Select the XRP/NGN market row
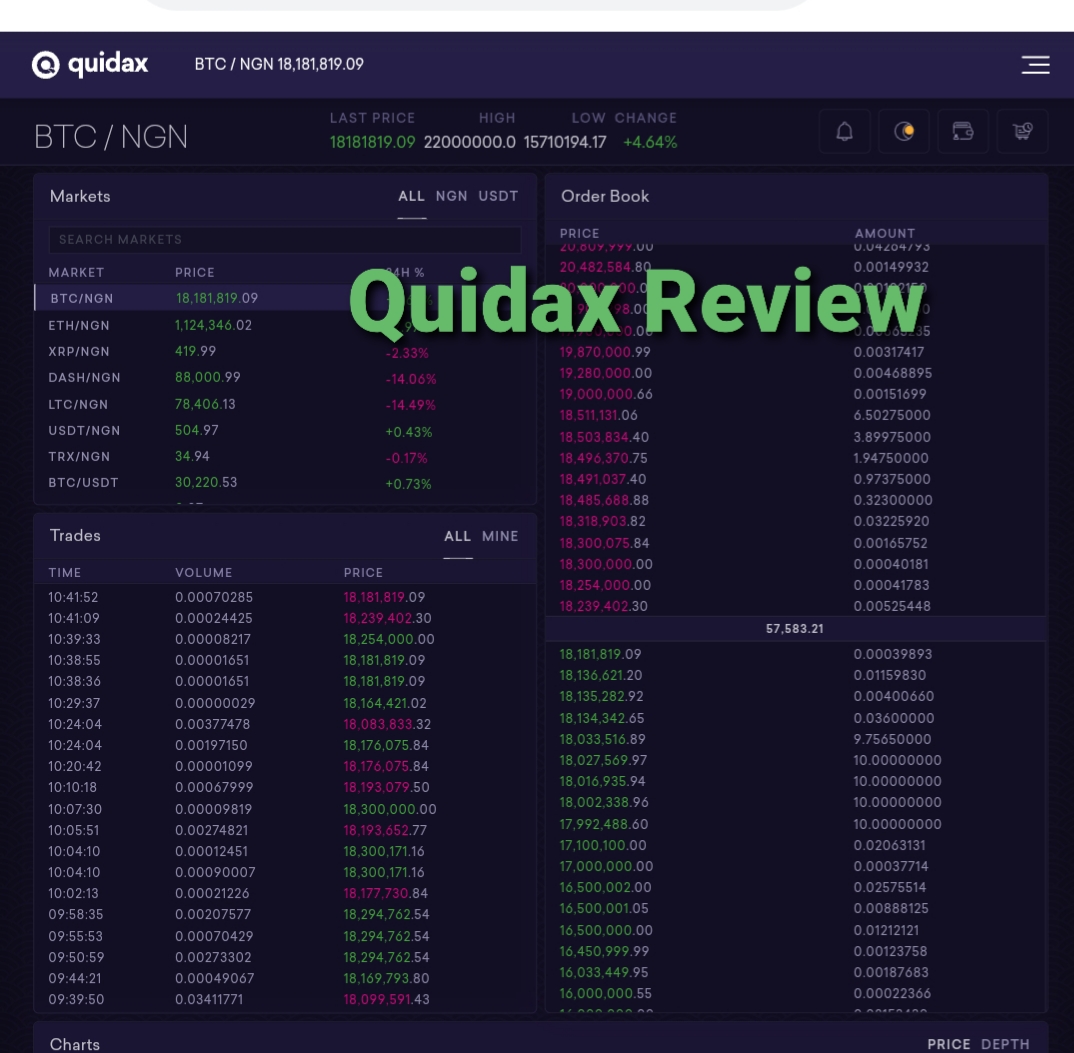Image resolution: width=1074 pixels, height=1053 pixels. pos(285,351)
